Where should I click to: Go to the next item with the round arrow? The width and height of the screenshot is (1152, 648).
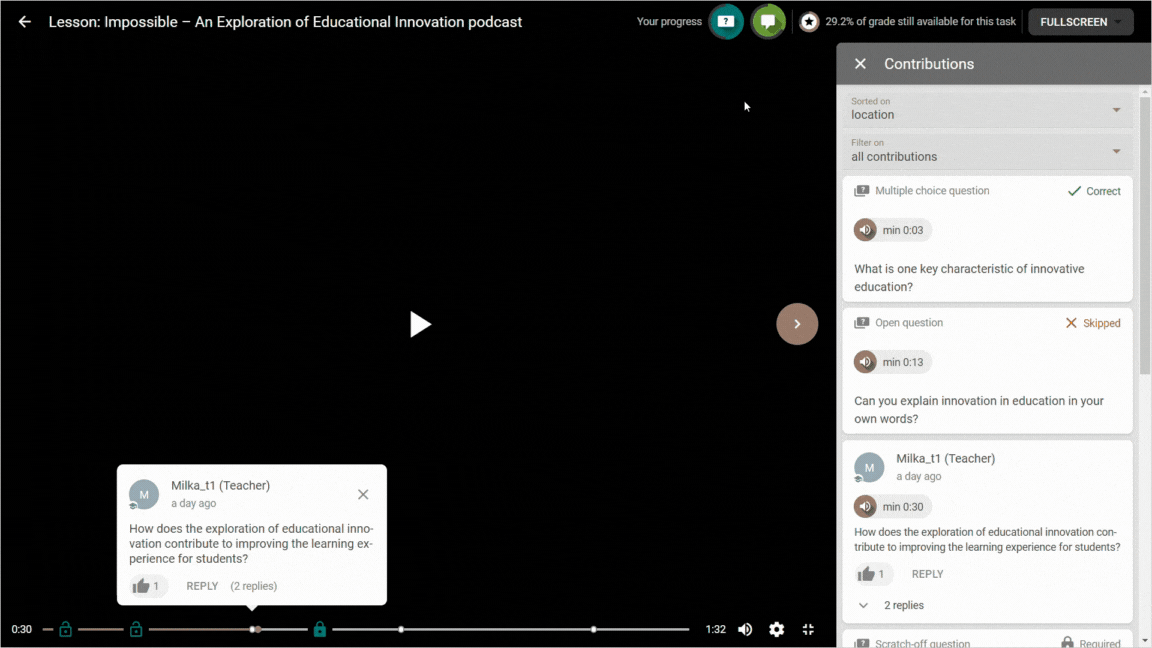coord(797,324)
